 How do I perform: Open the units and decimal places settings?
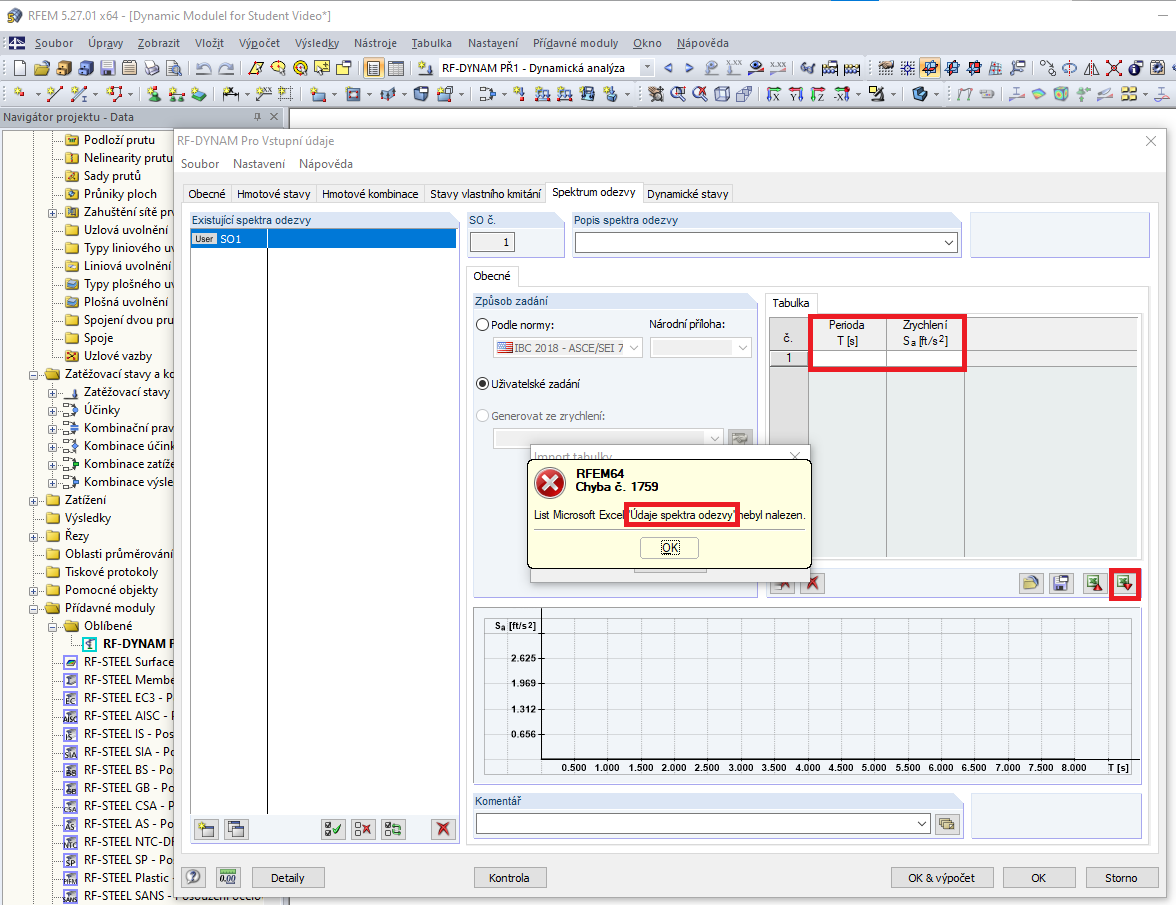click(x=227, y=877)
